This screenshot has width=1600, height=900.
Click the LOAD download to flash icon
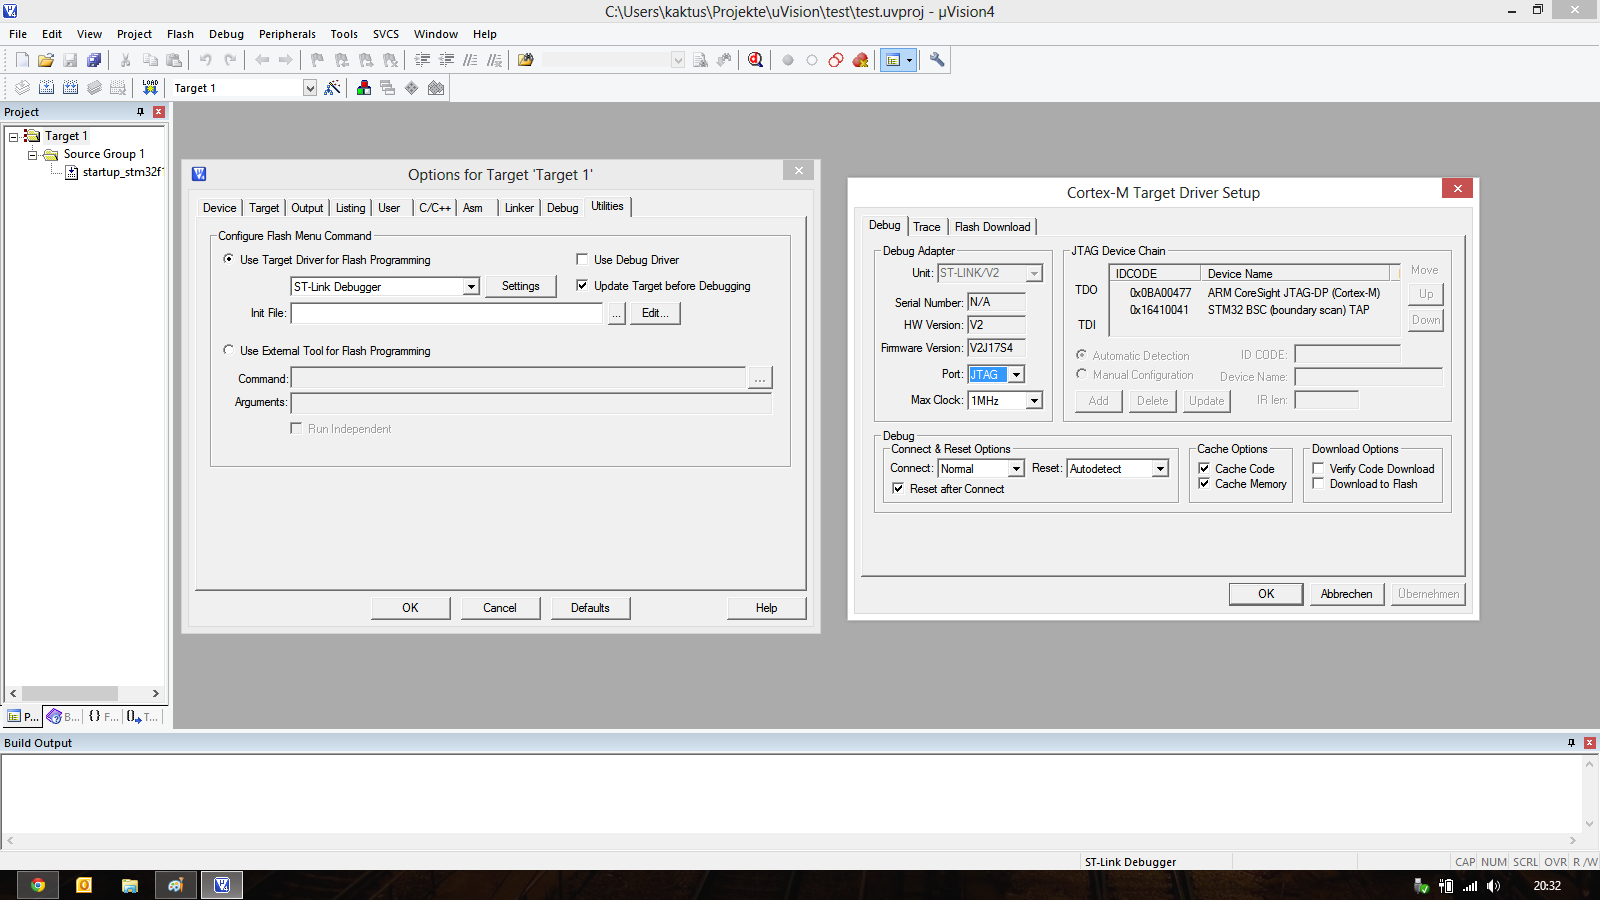pos(150,88)
